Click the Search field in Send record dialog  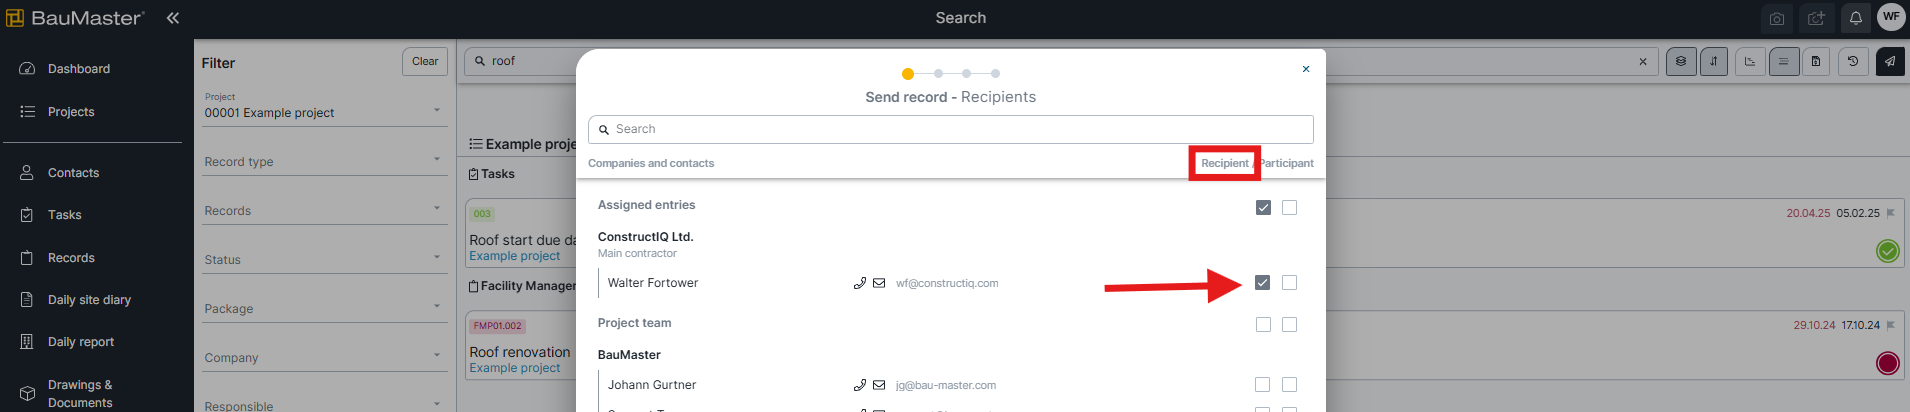[x=950, y=129]
